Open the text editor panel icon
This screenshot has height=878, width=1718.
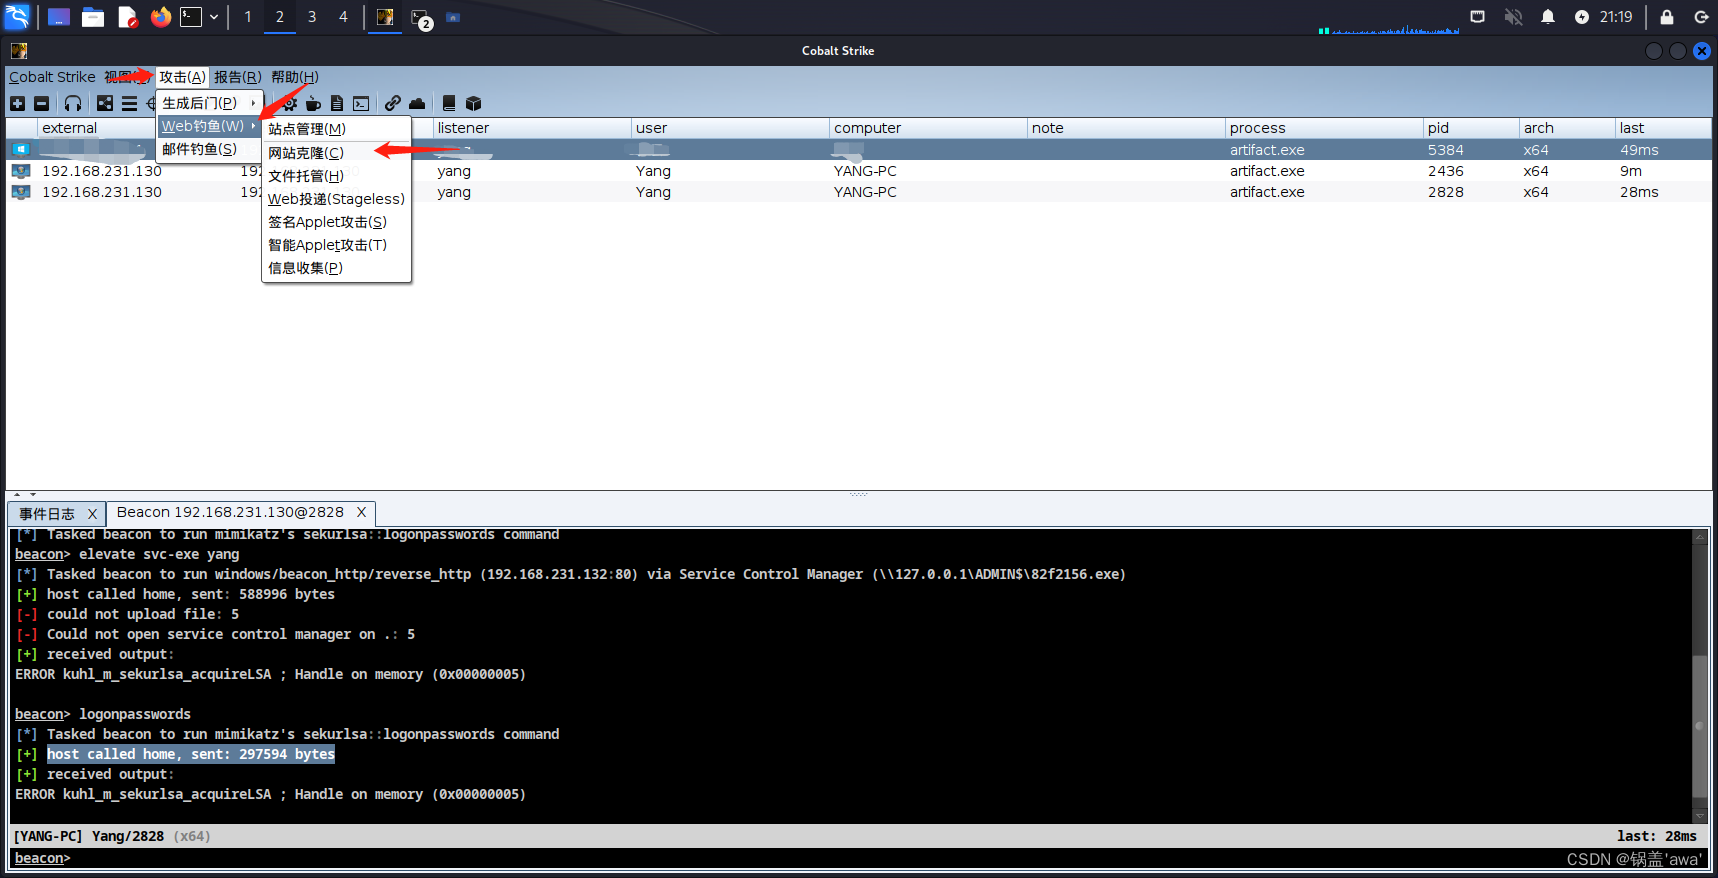click(127, 17)
